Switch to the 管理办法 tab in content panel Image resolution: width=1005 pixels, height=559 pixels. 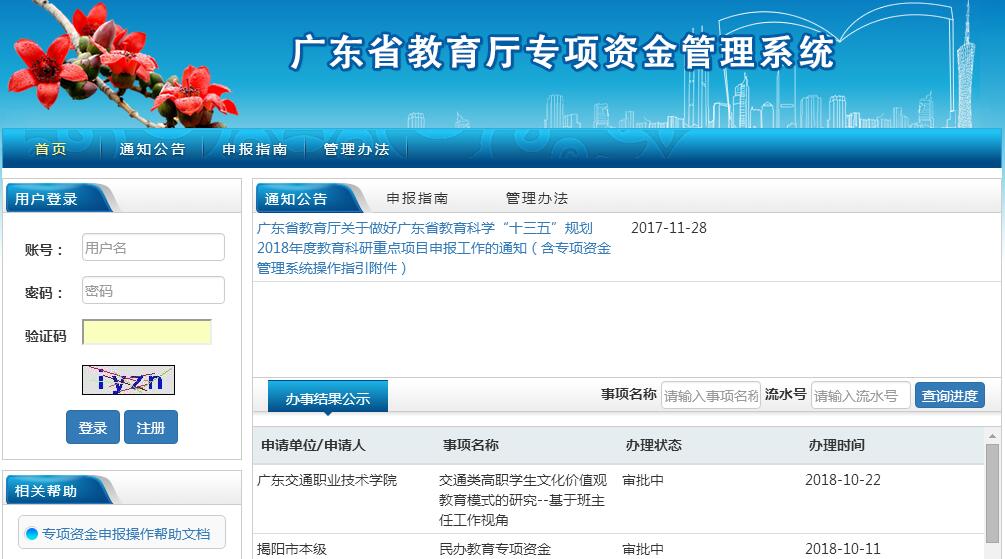536,198
